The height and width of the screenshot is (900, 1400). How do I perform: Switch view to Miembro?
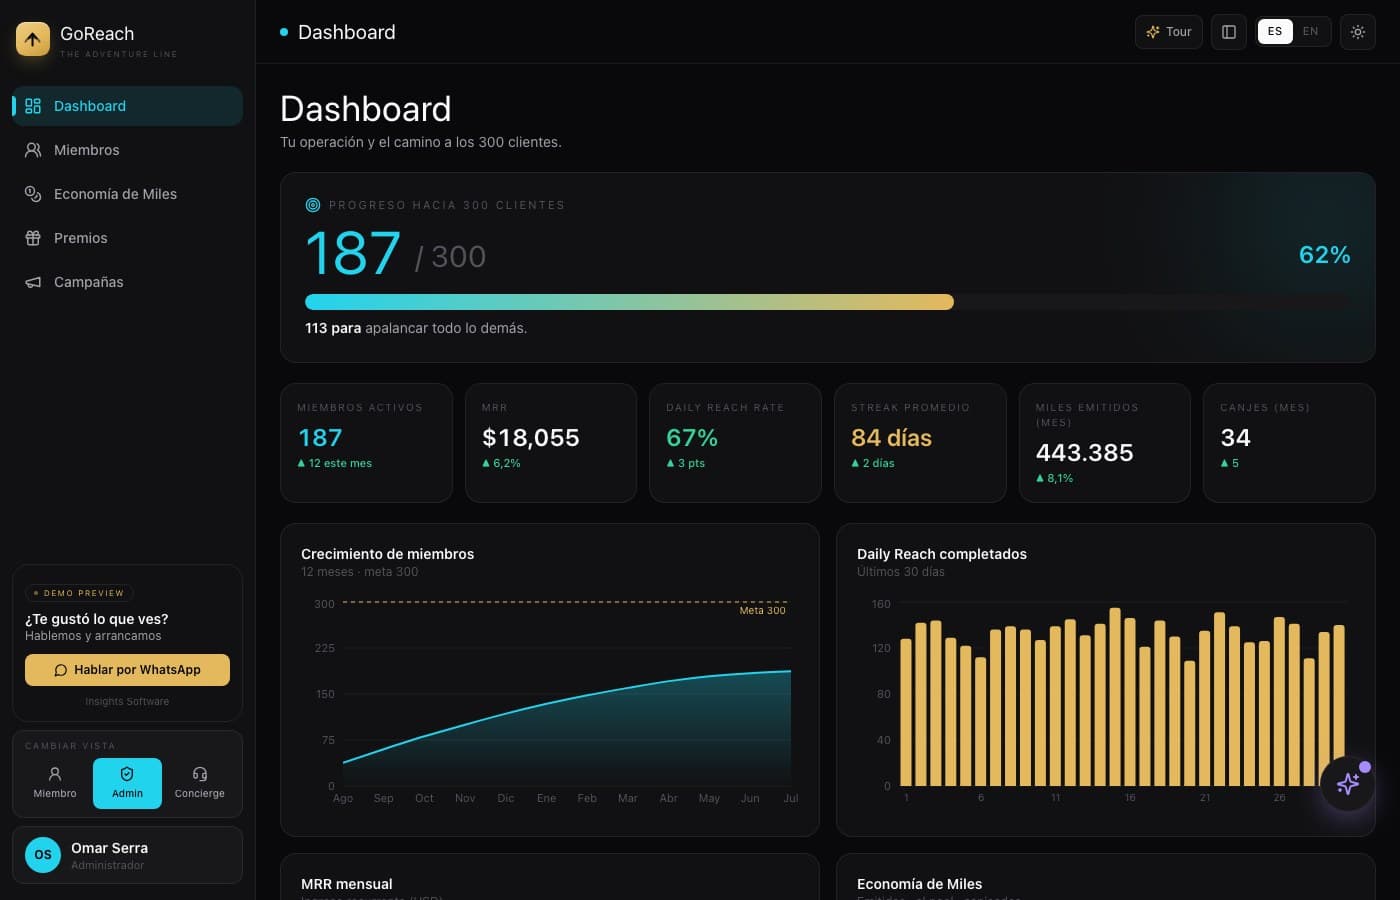pos(55,783)
